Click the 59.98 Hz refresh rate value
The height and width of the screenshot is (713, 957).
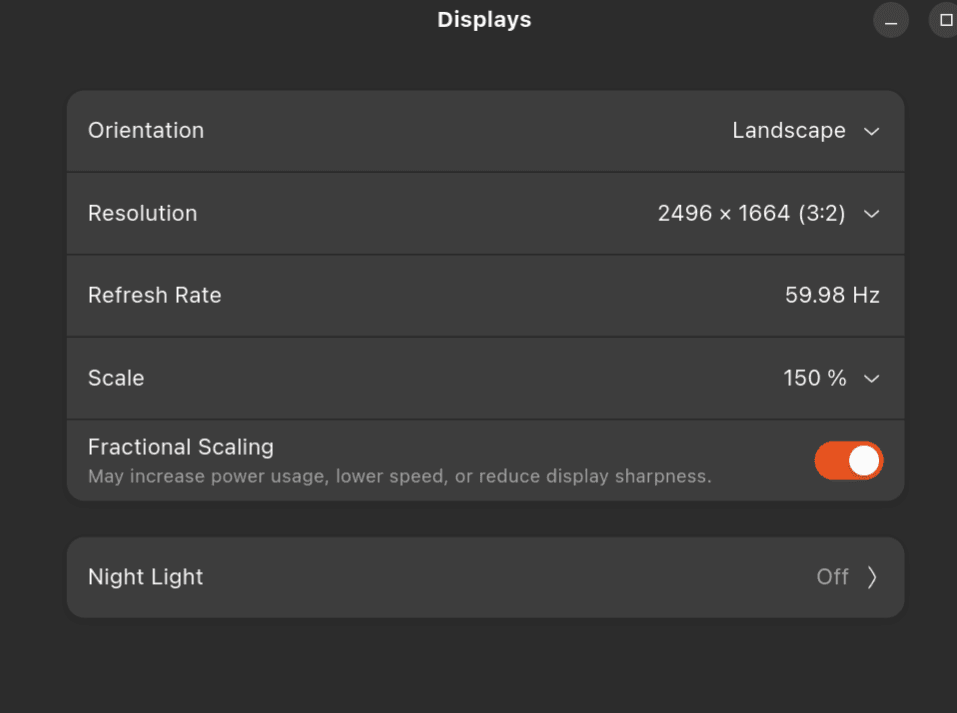(x=832, y=296)
